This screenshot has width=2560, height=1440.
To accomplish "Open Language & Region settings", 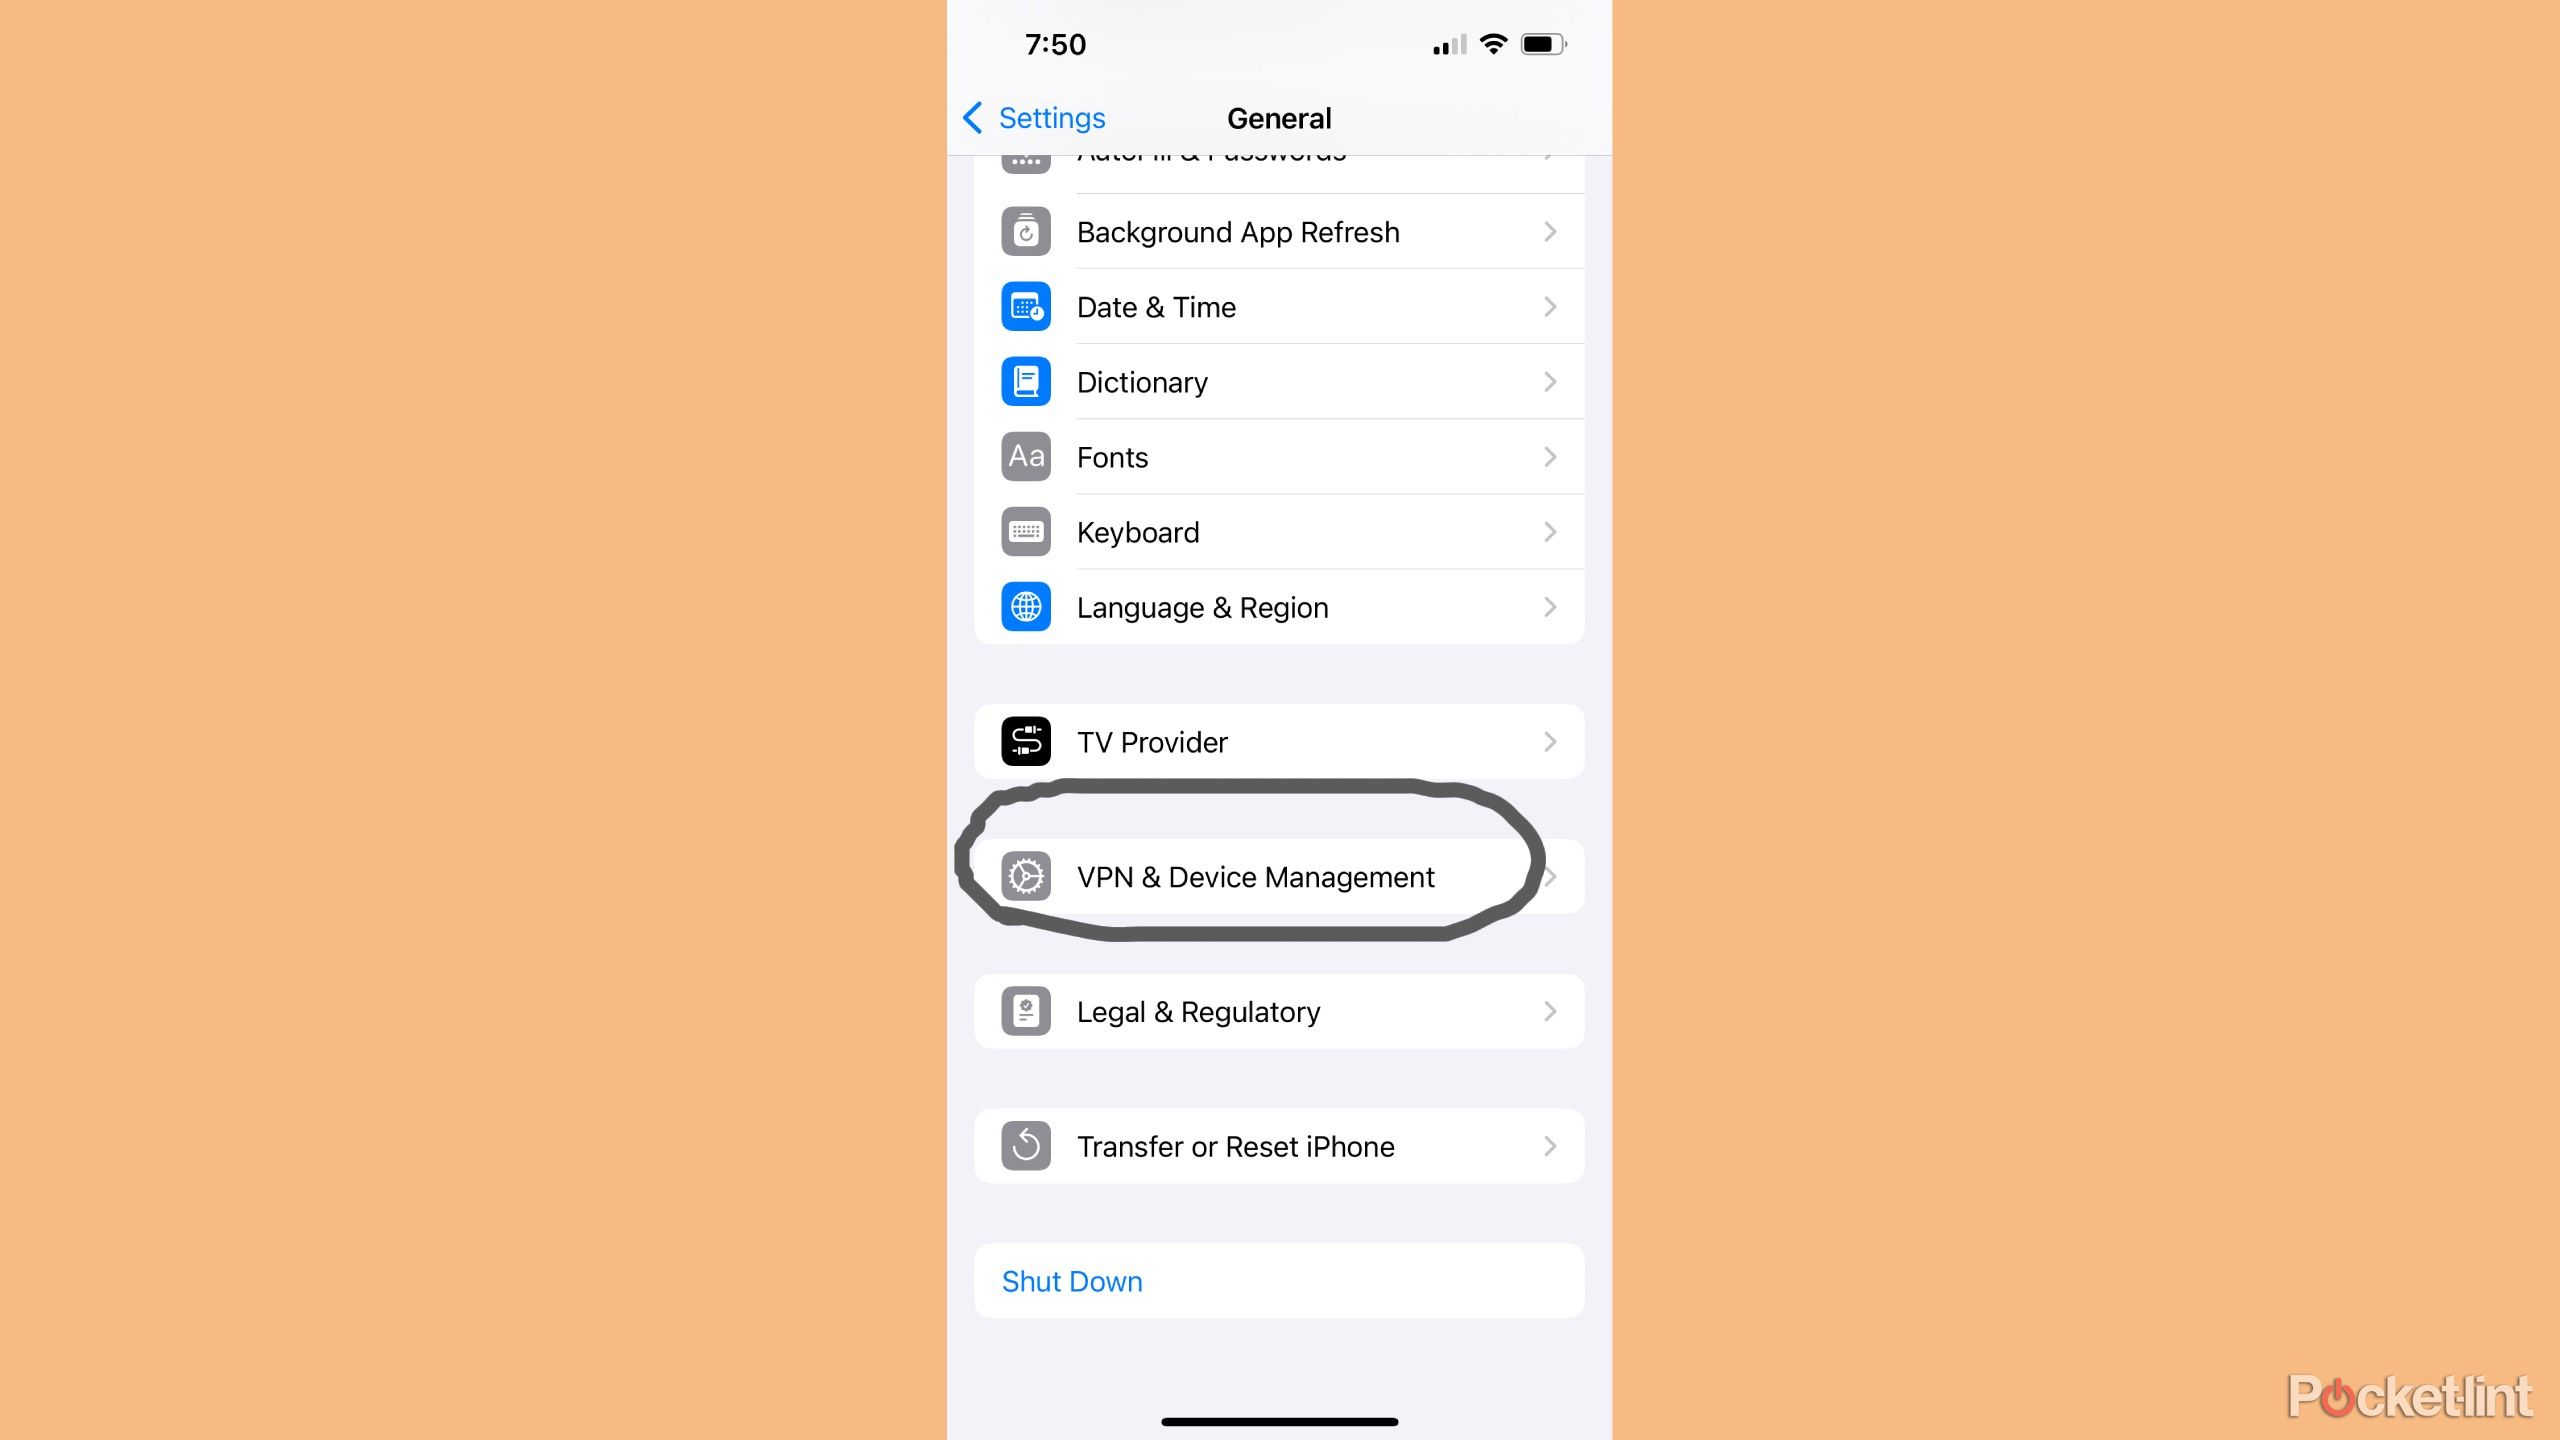I will coord(1280,607).
